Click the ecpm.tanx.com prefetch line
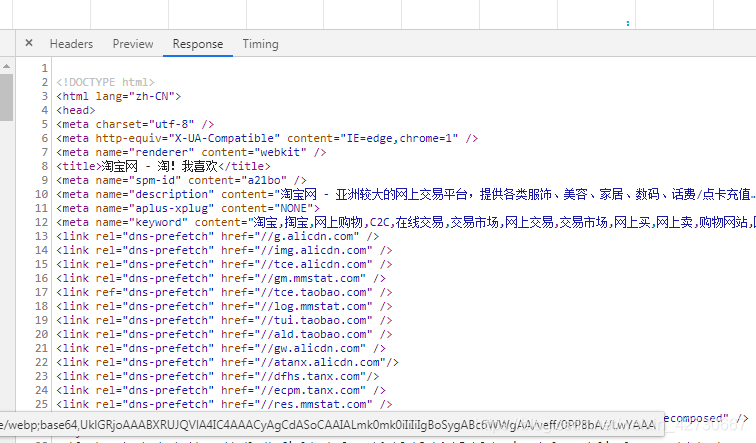This screenshot has height=443, width=756. pos(221,390)
